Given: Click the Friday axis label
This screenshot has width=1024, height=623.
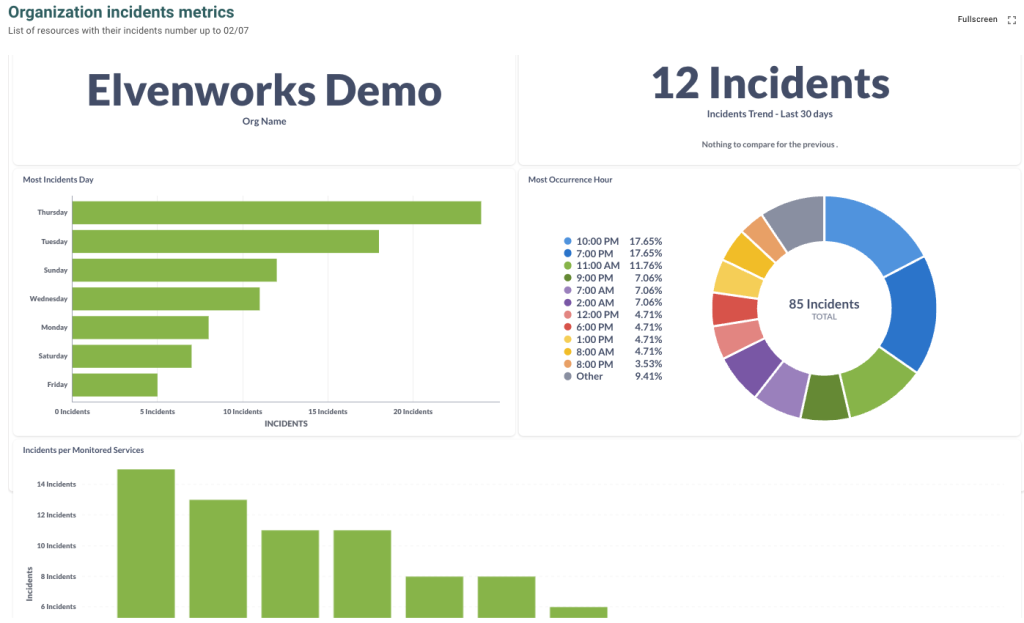Looking at the screenshot, I should pos(57,385).
